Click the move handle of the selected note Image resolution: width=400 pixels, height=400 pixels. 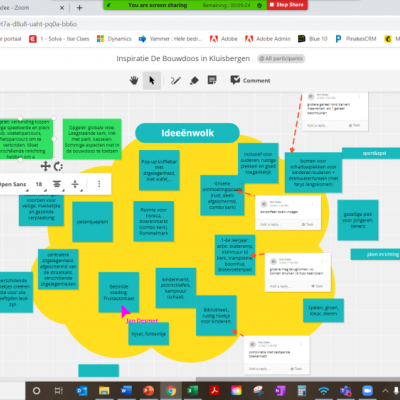pyautogui.click(x=45, y=166)
